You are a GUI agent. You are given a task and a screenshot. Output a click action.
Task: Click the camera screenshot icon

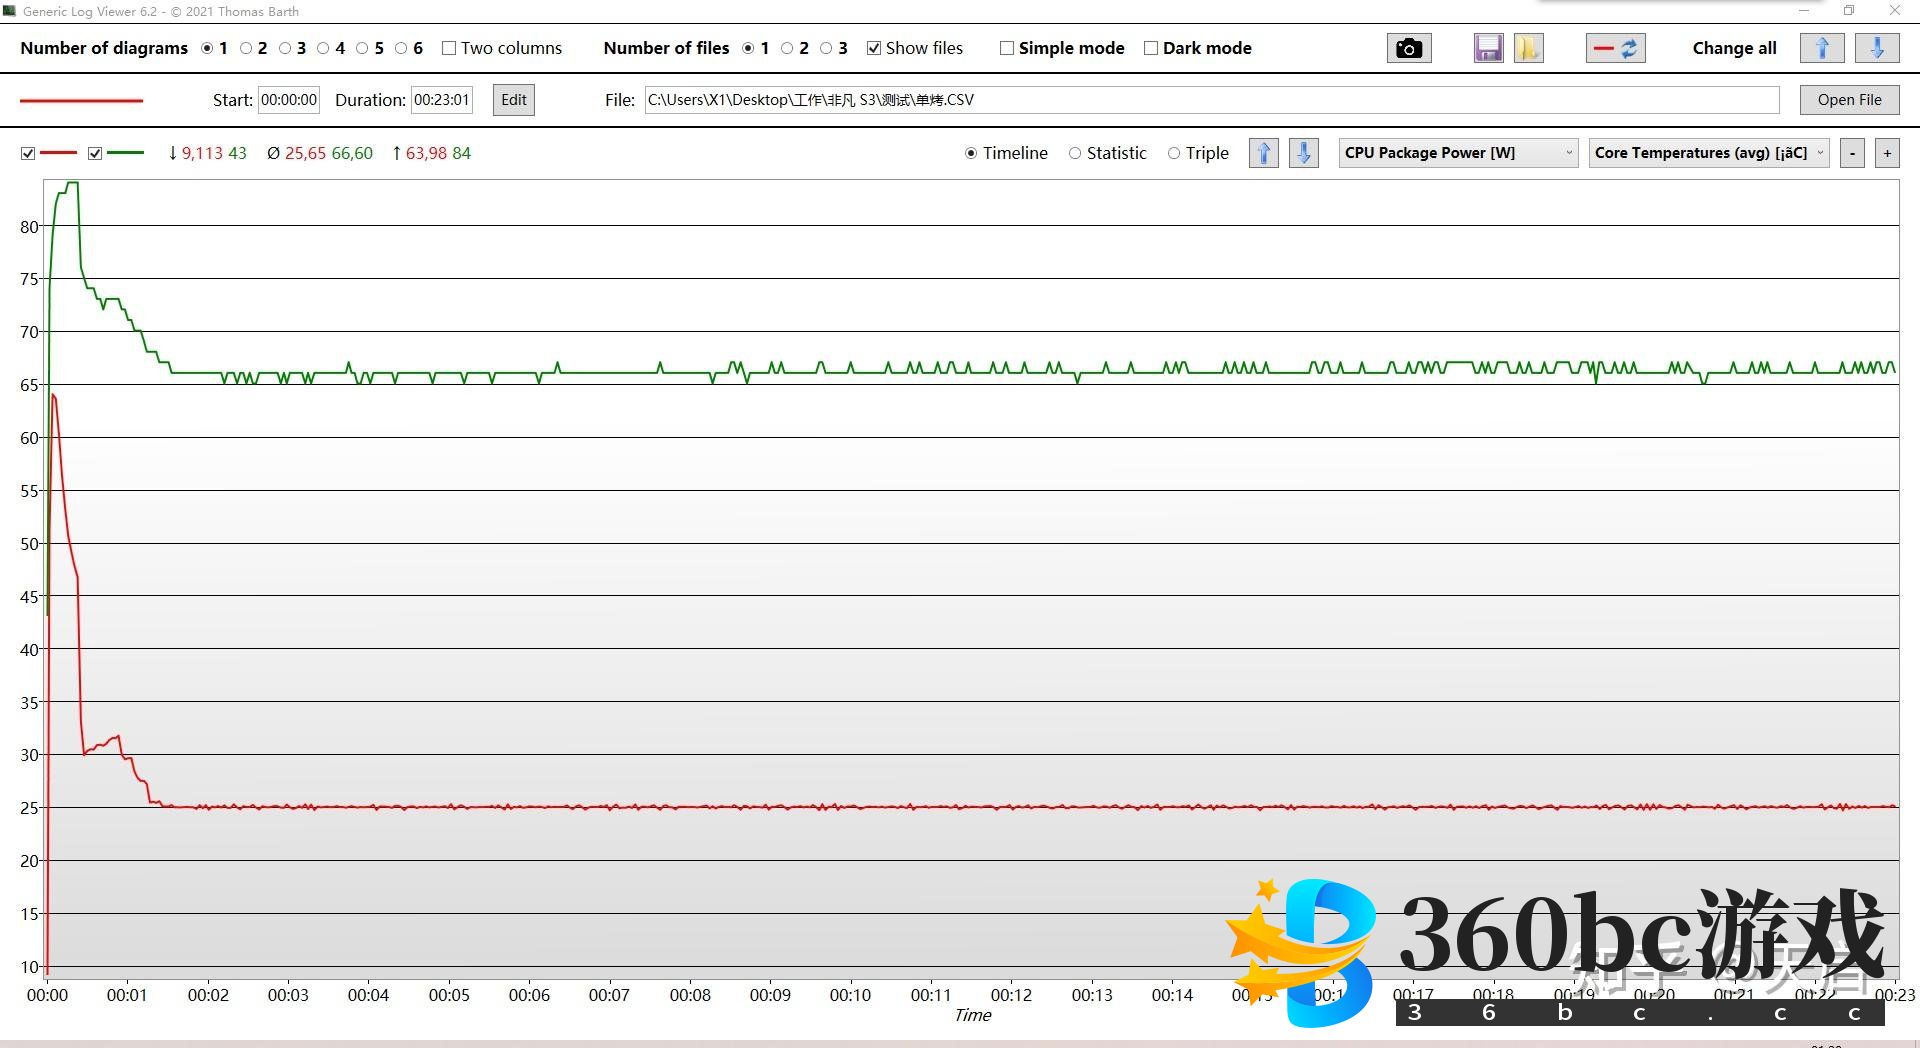click(1408, 48)
